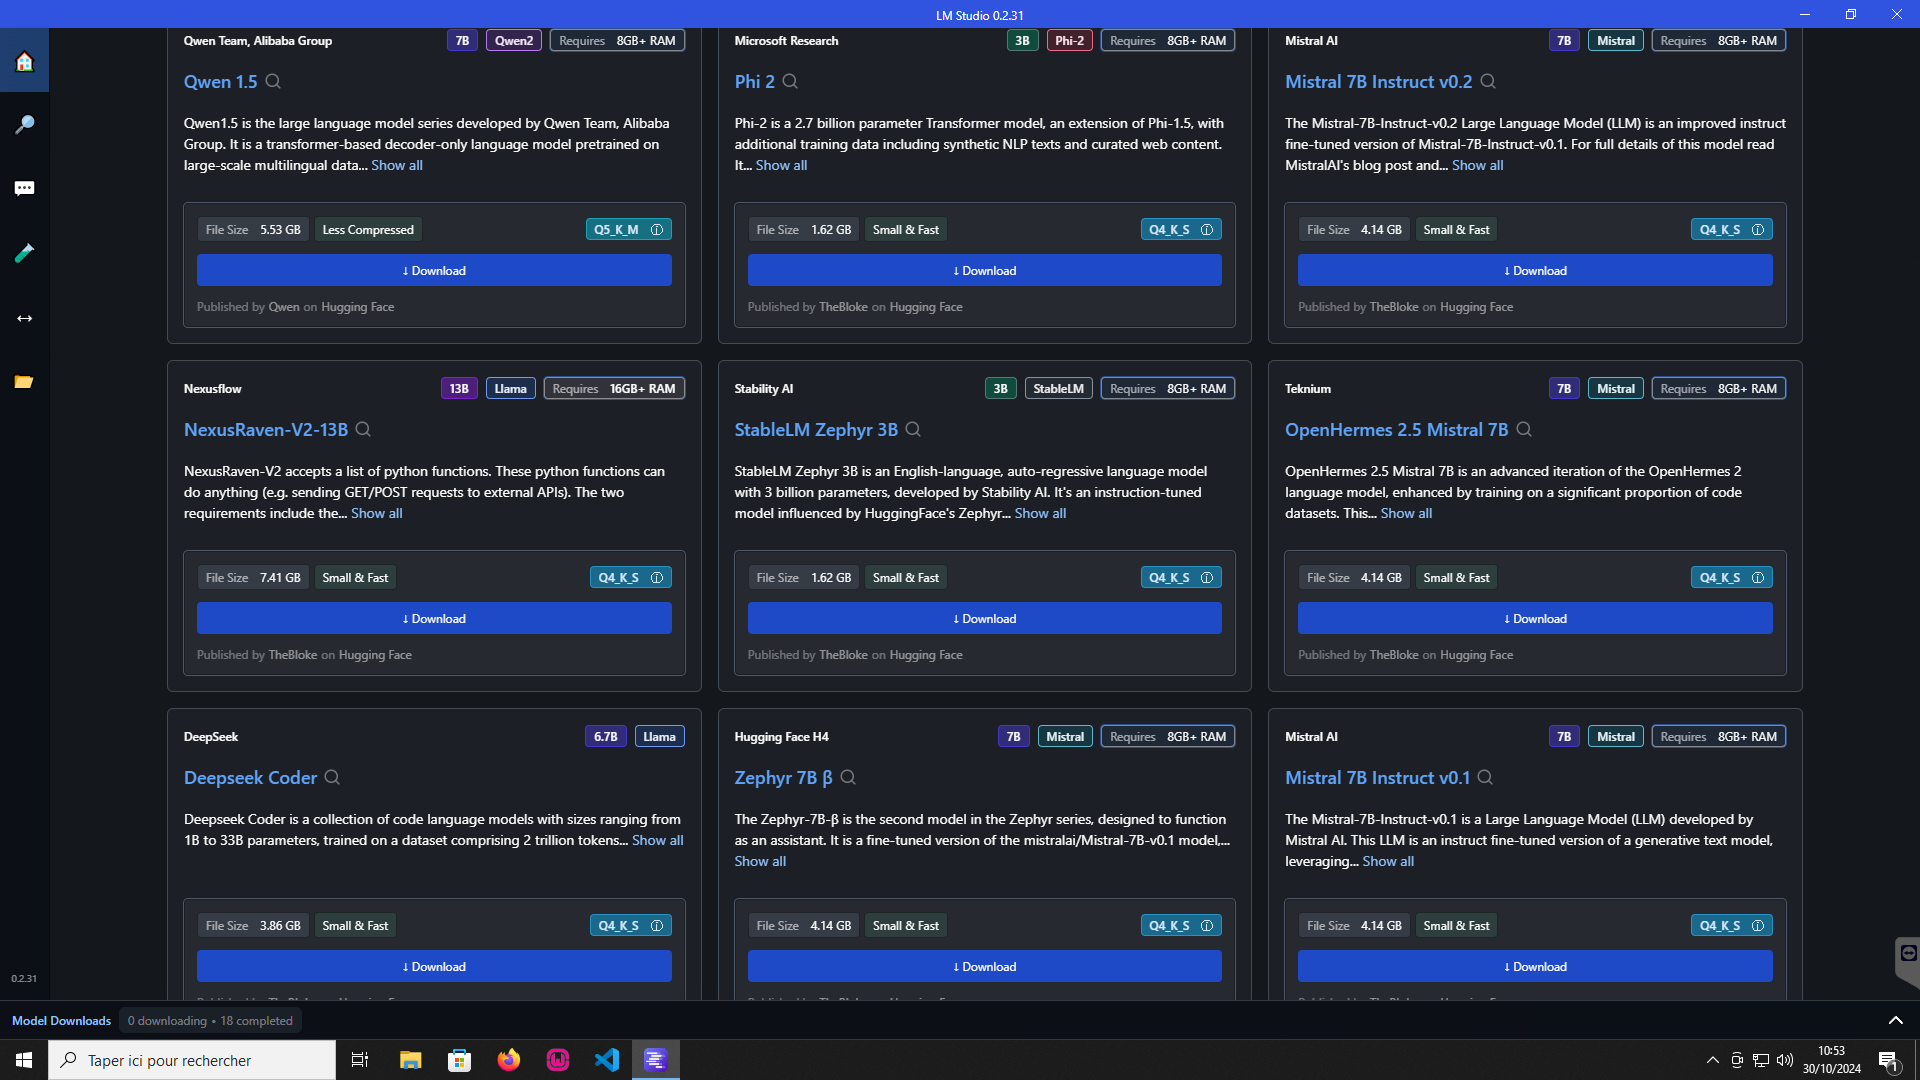The image size is (1920, 1080).
Task: Download the Zephyr 7B β model
Action: coord(984,966)
